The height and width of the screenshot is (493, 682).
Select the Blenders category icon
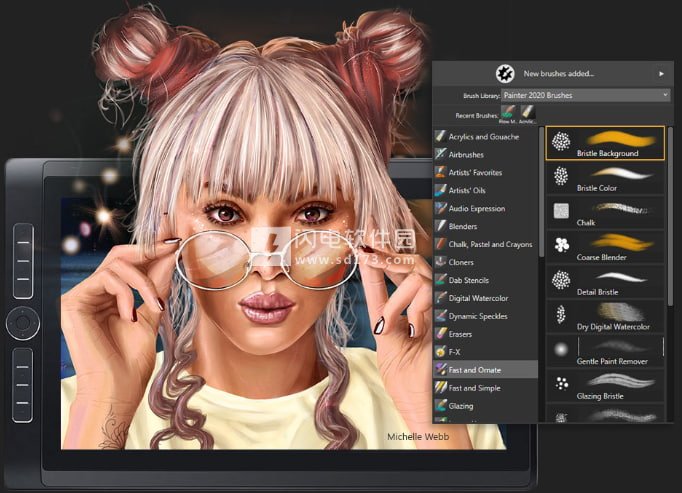[441, 226]
